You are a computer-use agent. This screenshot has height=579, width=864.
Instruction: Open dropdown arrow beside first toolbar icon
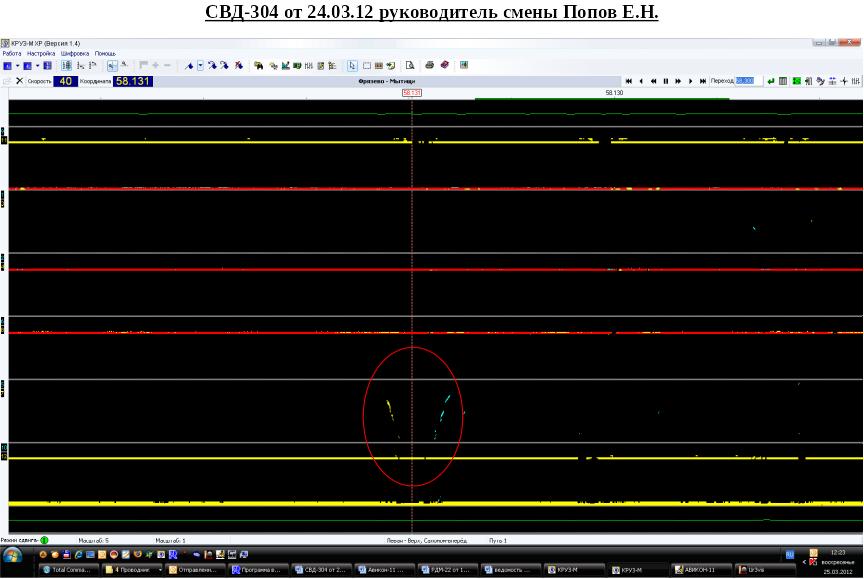(16, 66)
